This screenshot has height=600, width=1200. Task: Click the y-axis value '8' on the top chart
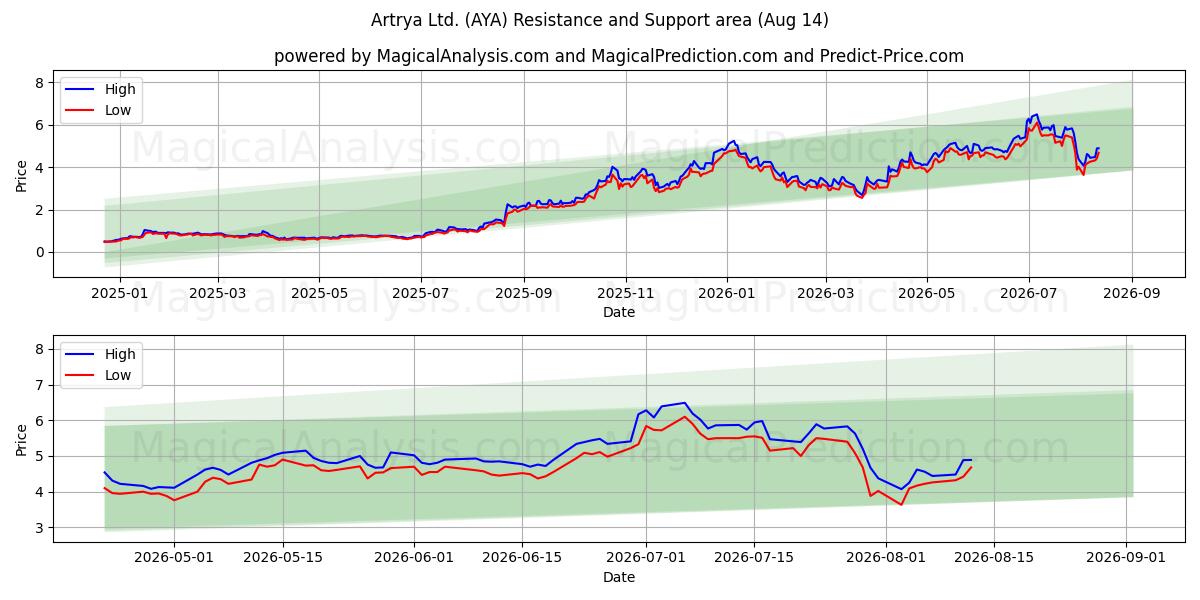click(40, 83)
